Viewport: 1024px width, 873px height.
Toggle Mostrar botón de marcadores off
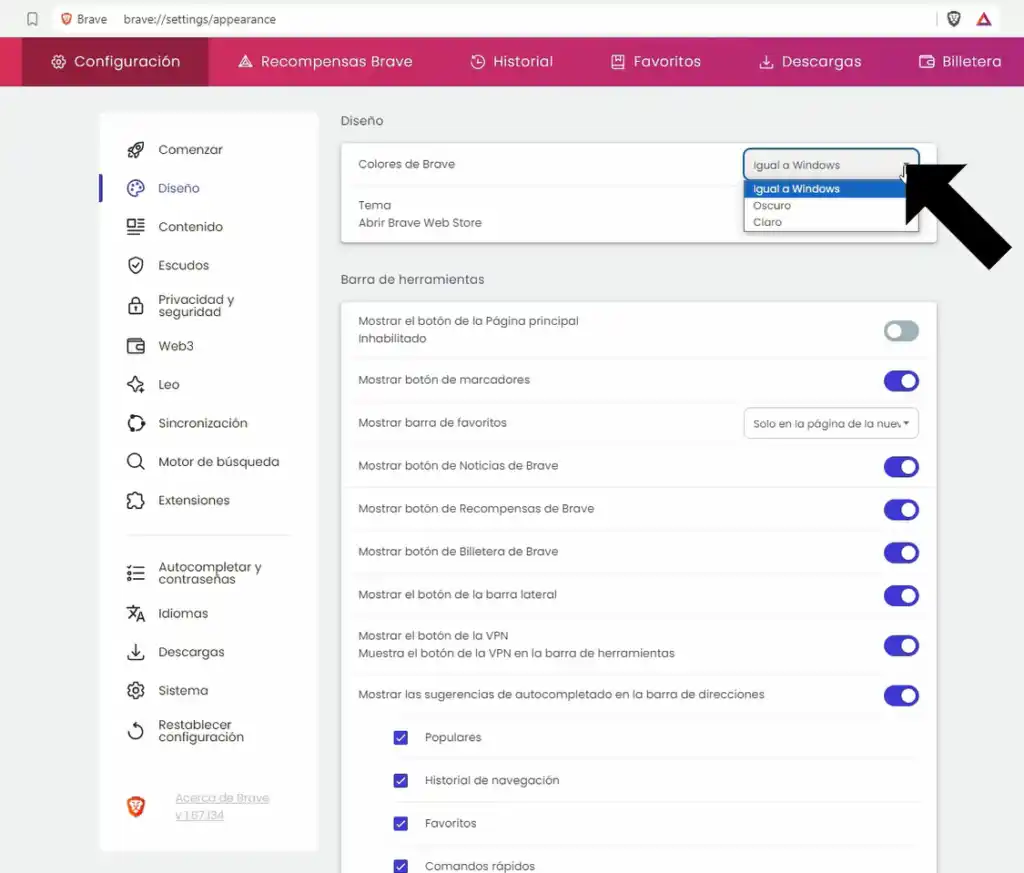click(901, 381)
